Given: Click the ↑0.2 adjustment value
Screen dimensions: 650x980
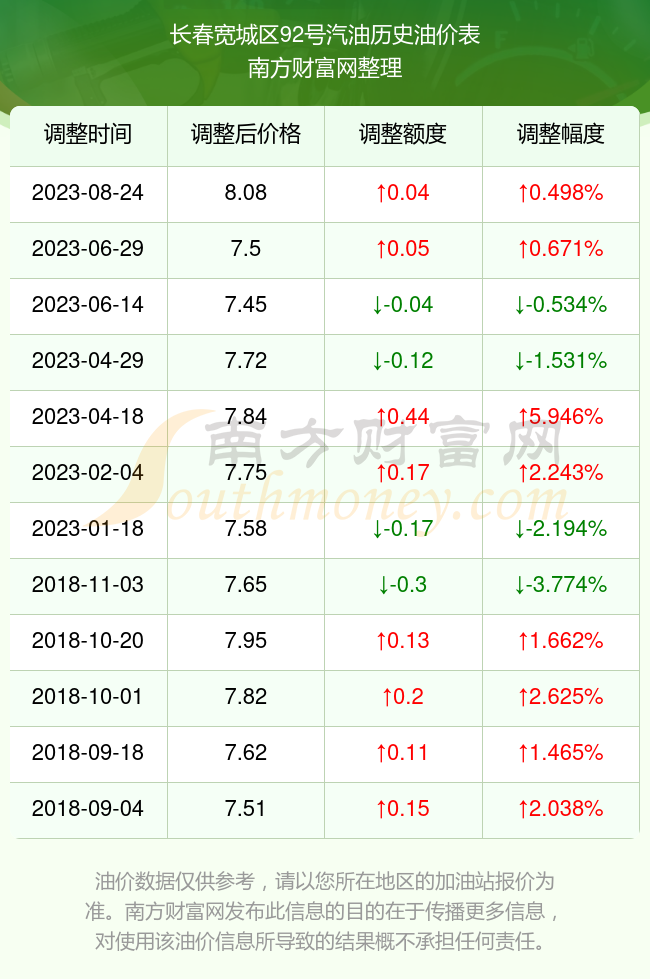Looking at the screenshot, I should point(403,696).
